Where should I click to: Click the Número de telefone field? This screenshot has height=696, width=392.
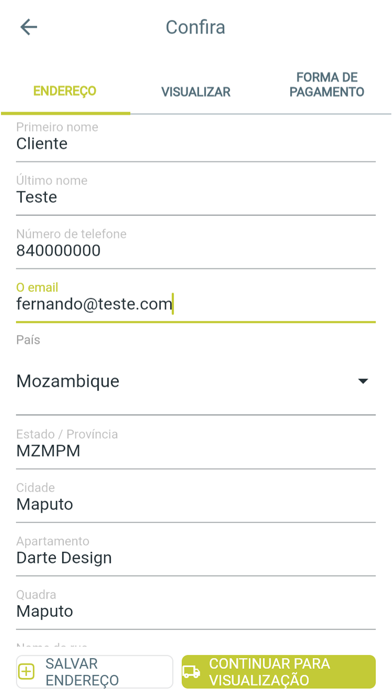196,248
